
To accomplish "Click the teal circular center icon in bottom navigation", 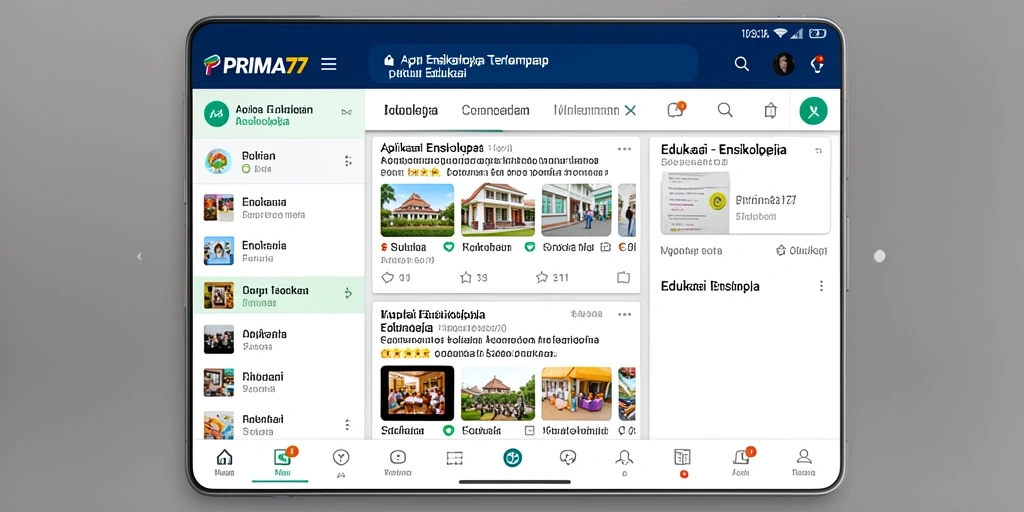I will 513,458.
